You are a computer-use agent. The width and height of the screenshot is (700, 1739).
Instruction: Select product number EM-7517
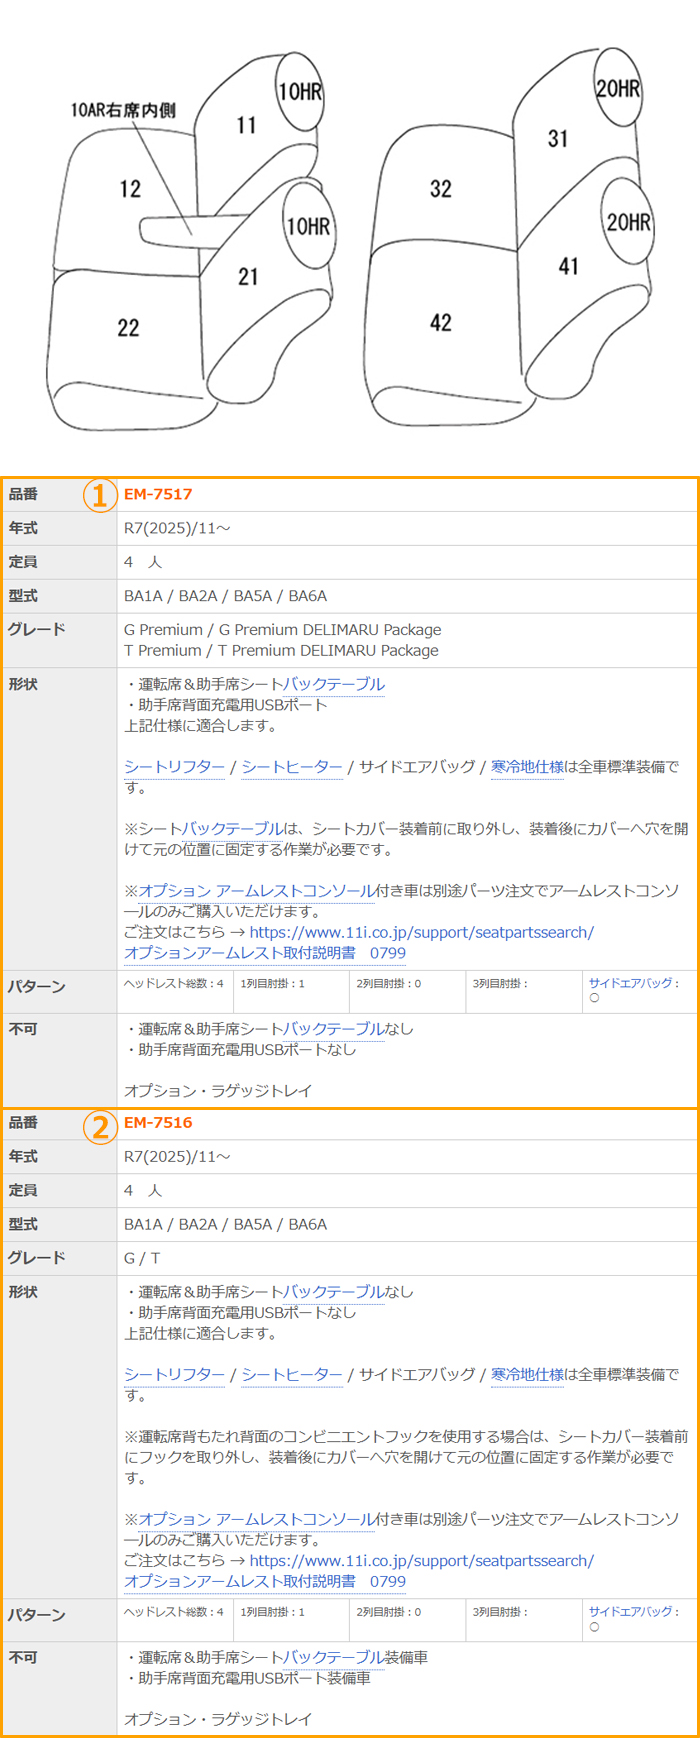pyautogui.click(x=158, y=494)
